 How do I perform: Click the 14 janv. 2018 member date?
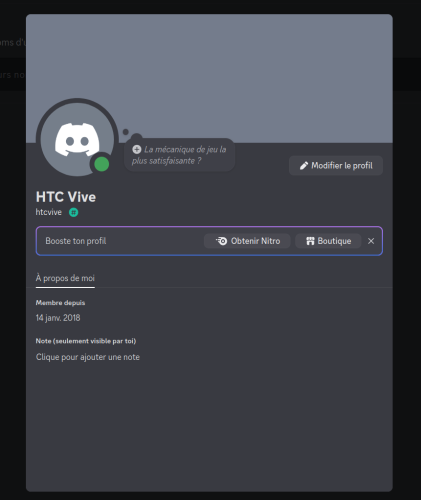pos(58,318)
